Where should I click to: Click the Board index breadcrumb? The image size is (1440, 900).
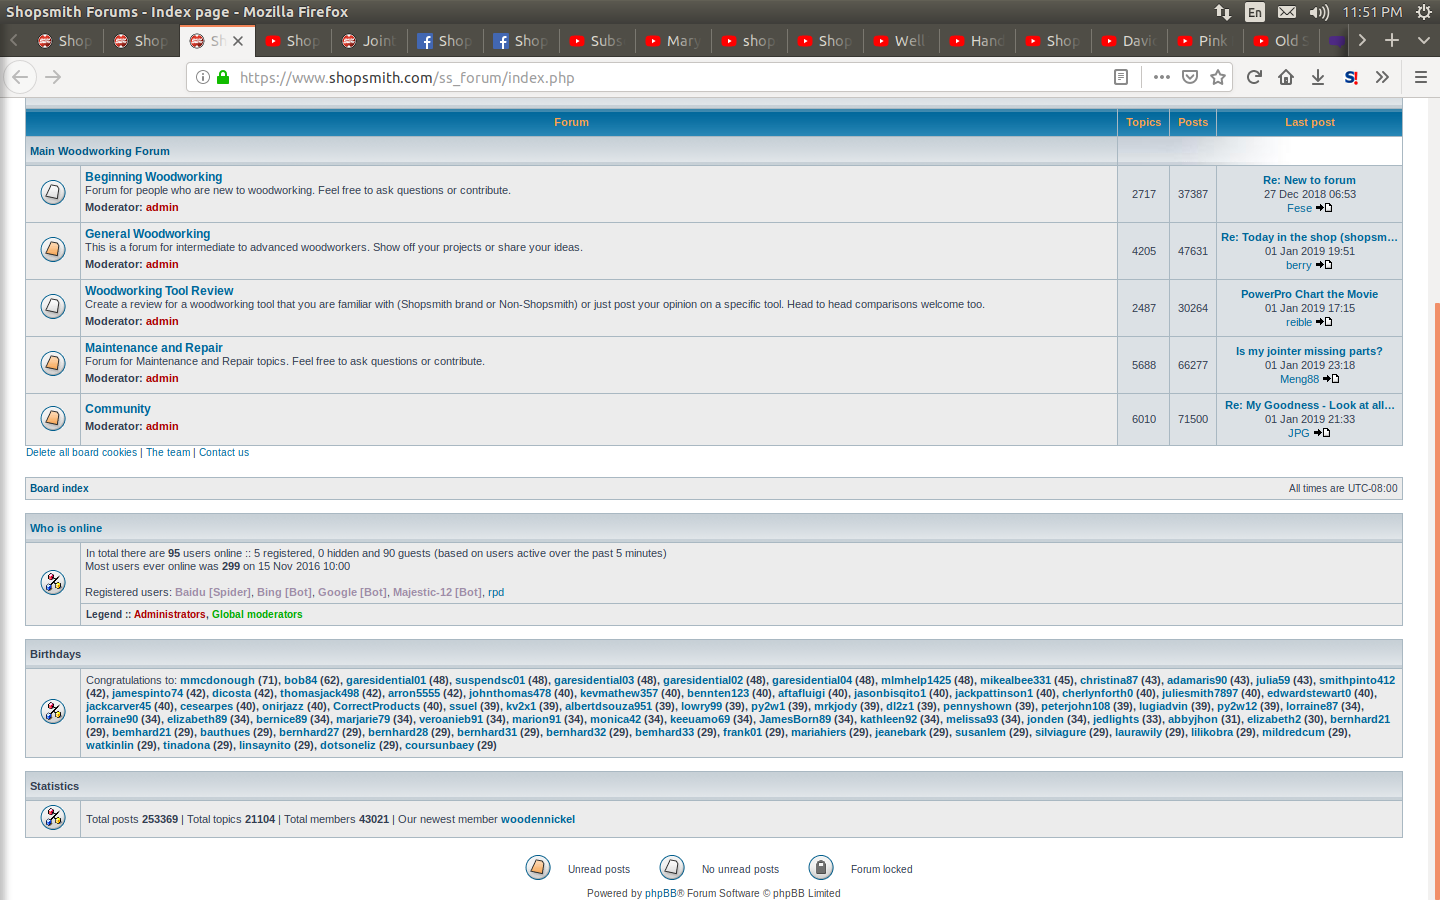pos(59,488)
